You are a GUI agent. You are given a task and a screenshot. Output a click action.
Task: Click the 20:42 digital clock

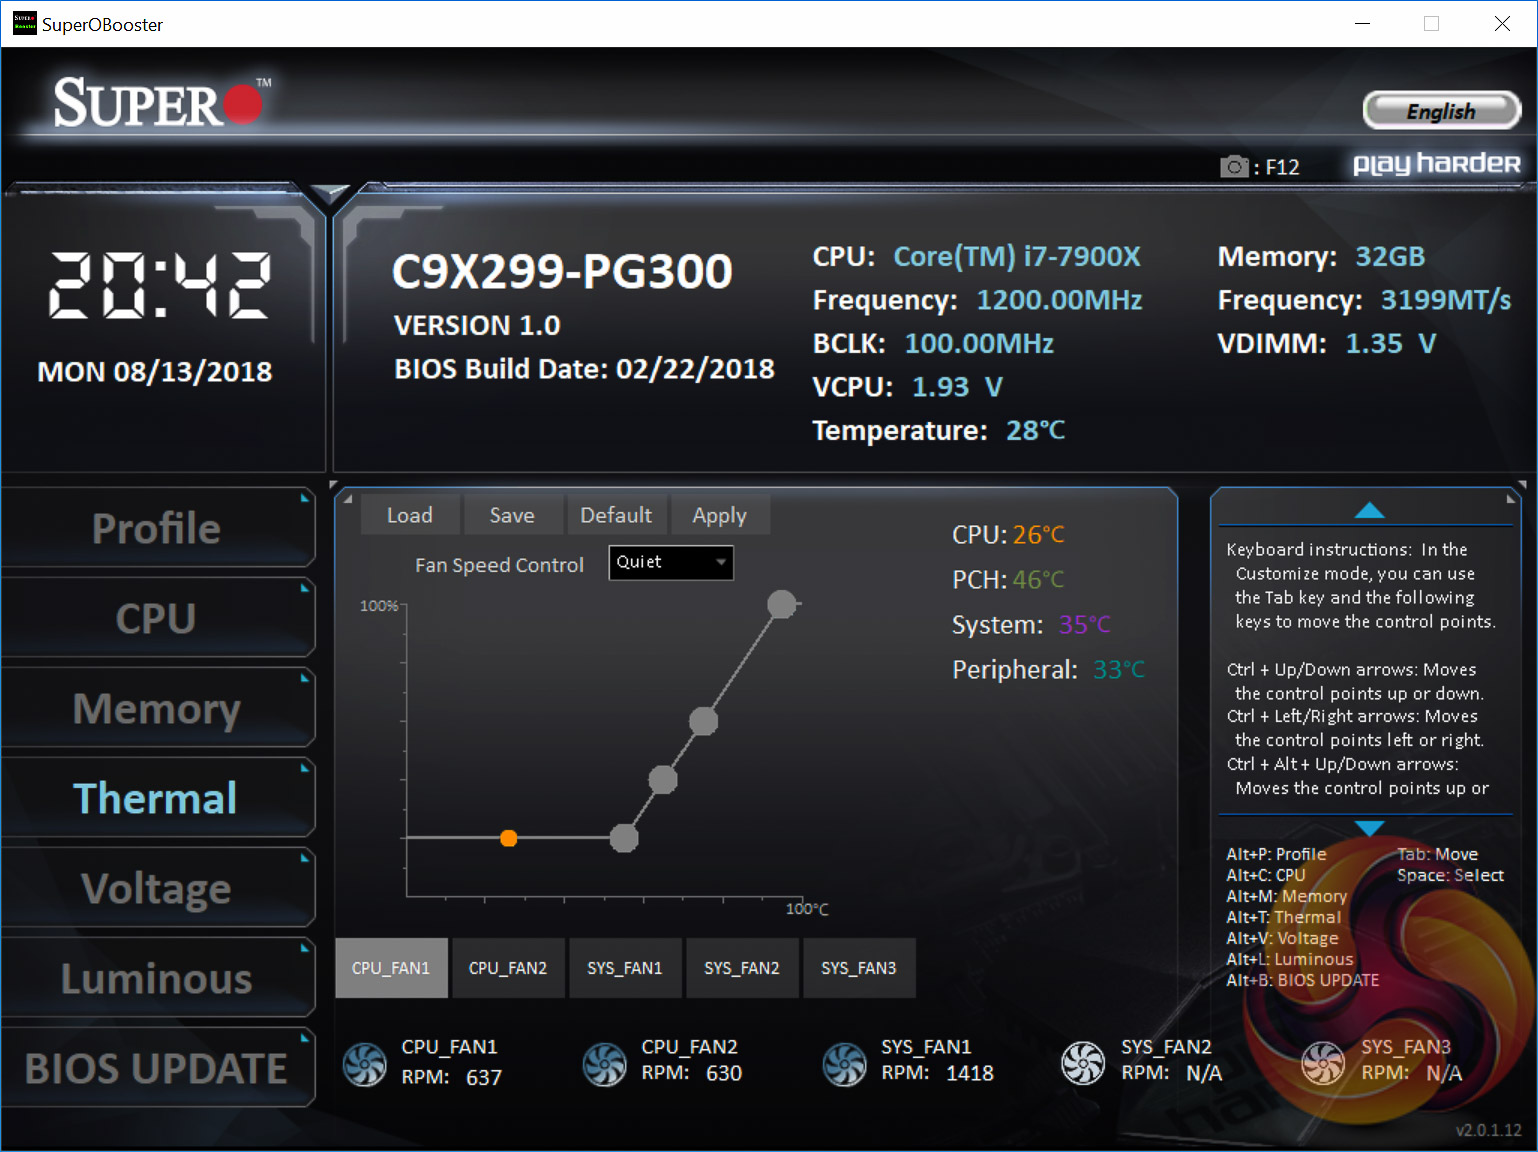tap(160, 285)
